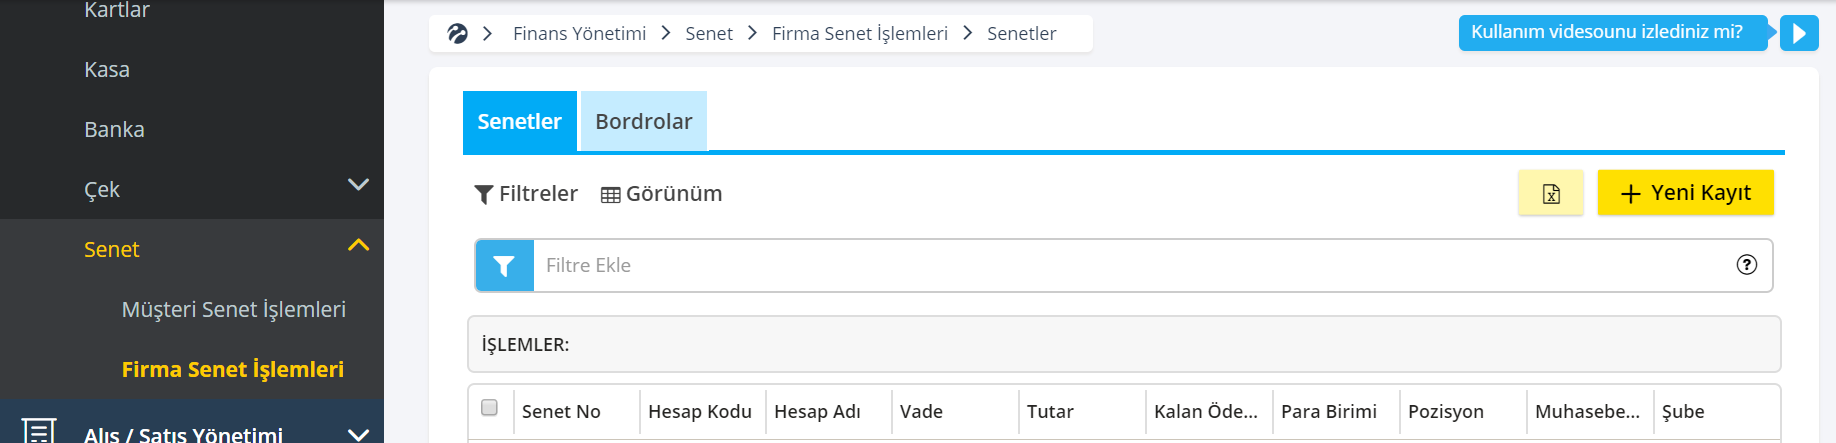Image resolution: width=1836 pixels, height=443 pixels.
Task: Click the home logo icon in breadcrumb
Action: 458,34
